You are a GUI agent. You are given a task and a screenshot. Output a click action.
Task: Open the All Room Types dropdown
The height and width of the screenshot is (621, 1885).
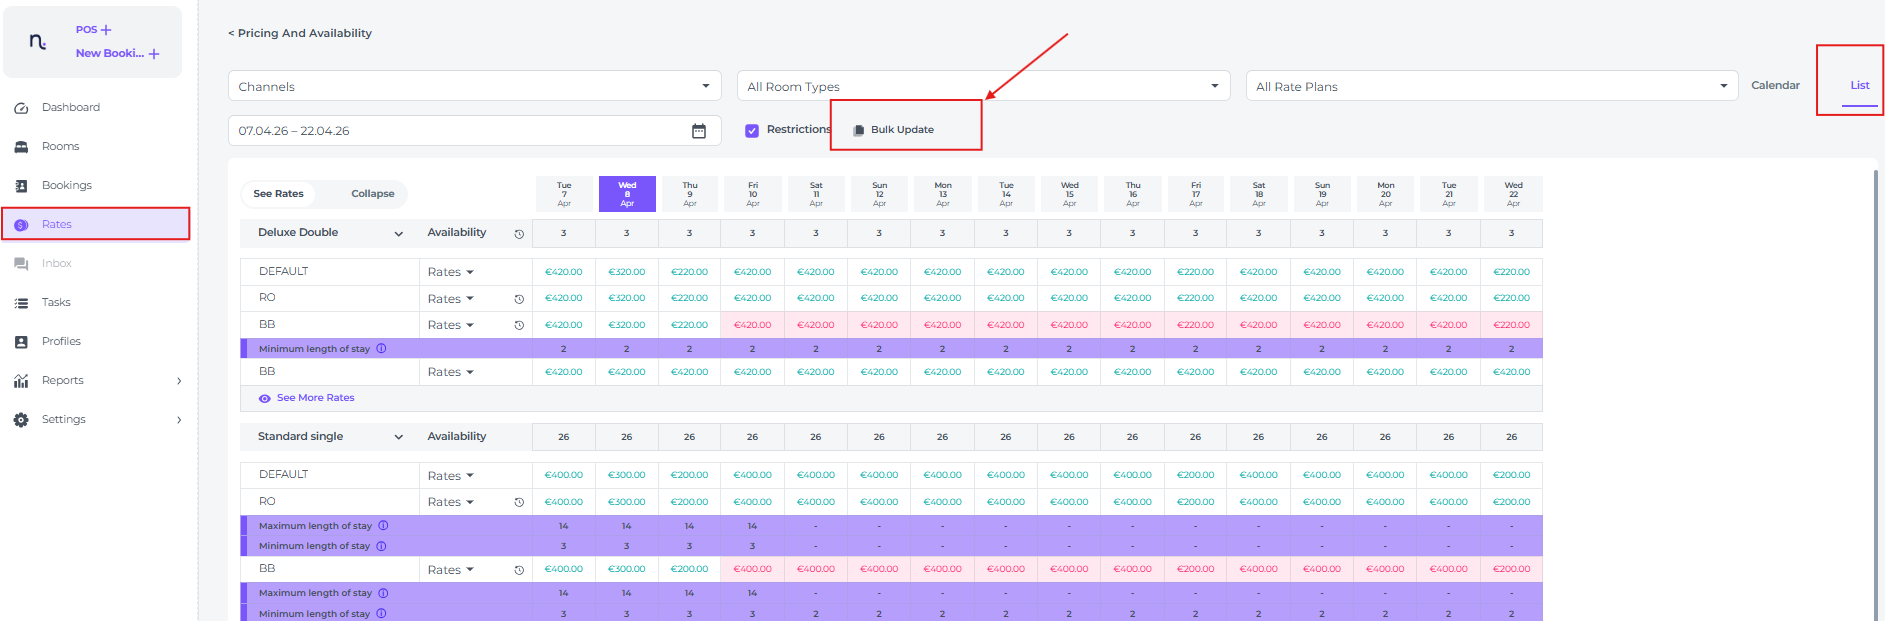tap(983, 86)
